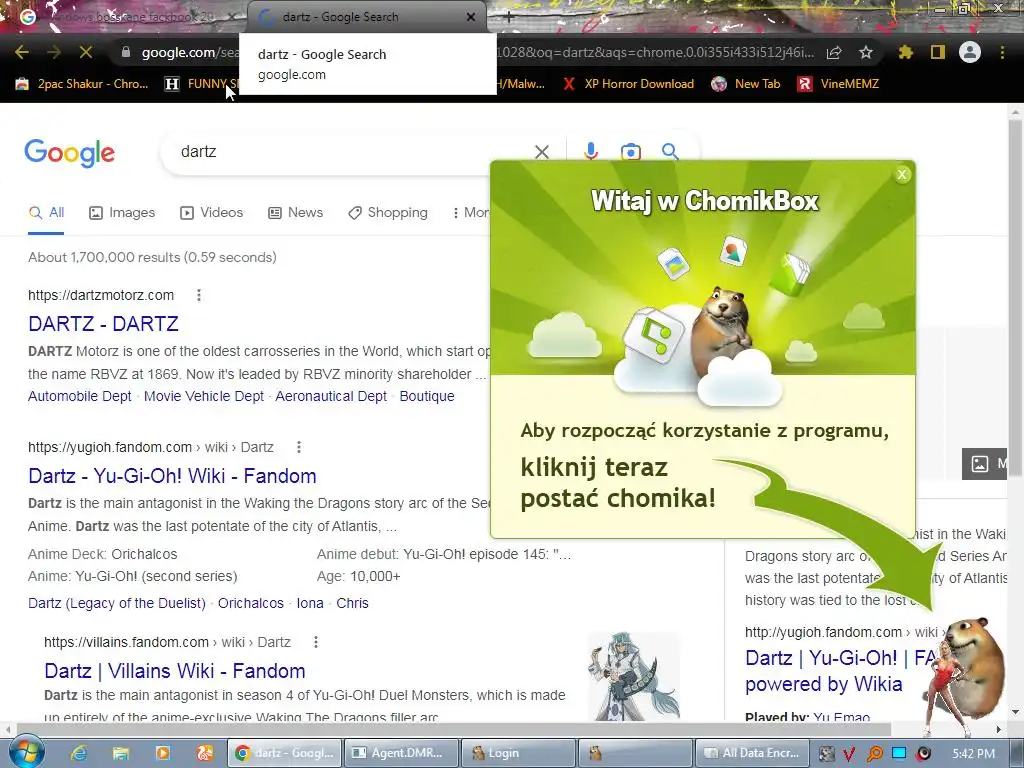Stop loading the page with the X button

coord(86,52)
